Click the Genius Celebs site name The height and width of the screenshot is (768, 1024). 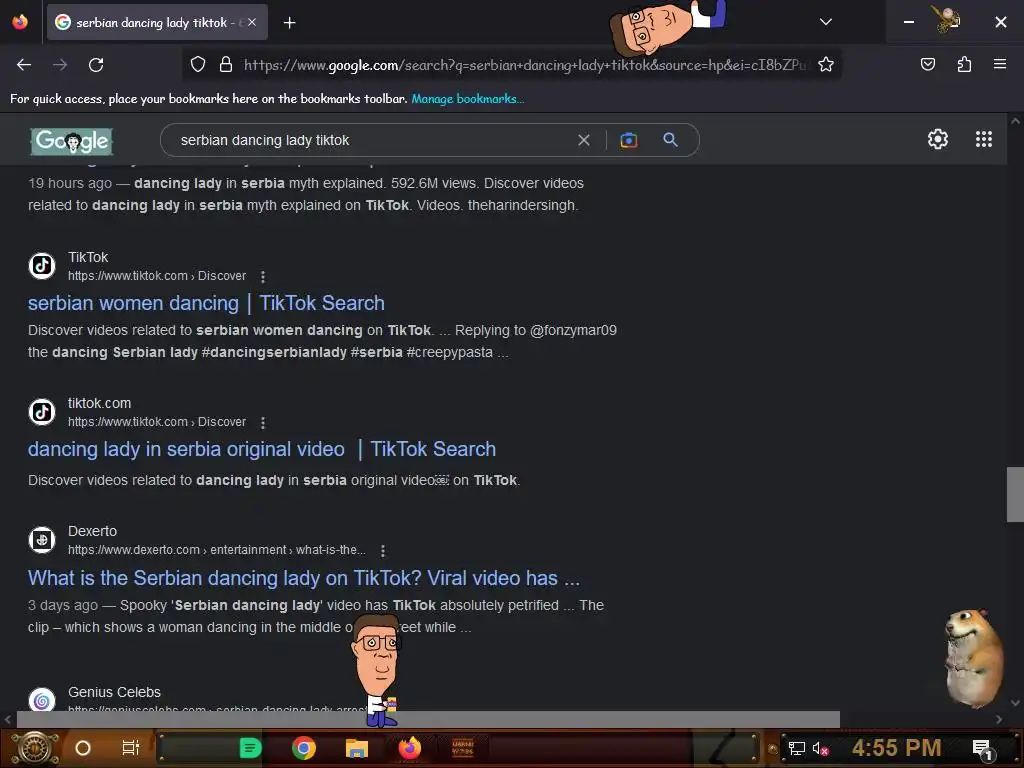[114, 692]
